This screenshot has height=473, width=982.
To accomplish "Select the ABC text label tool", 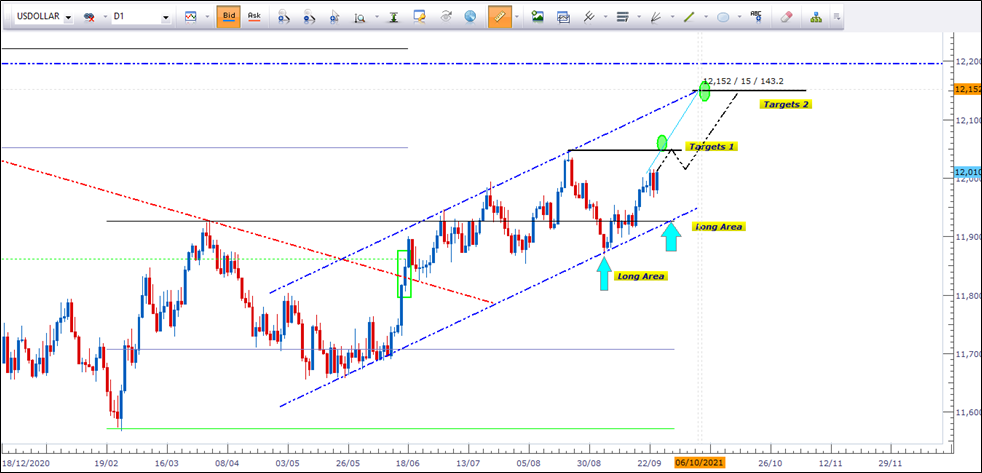I will (755, 17).
